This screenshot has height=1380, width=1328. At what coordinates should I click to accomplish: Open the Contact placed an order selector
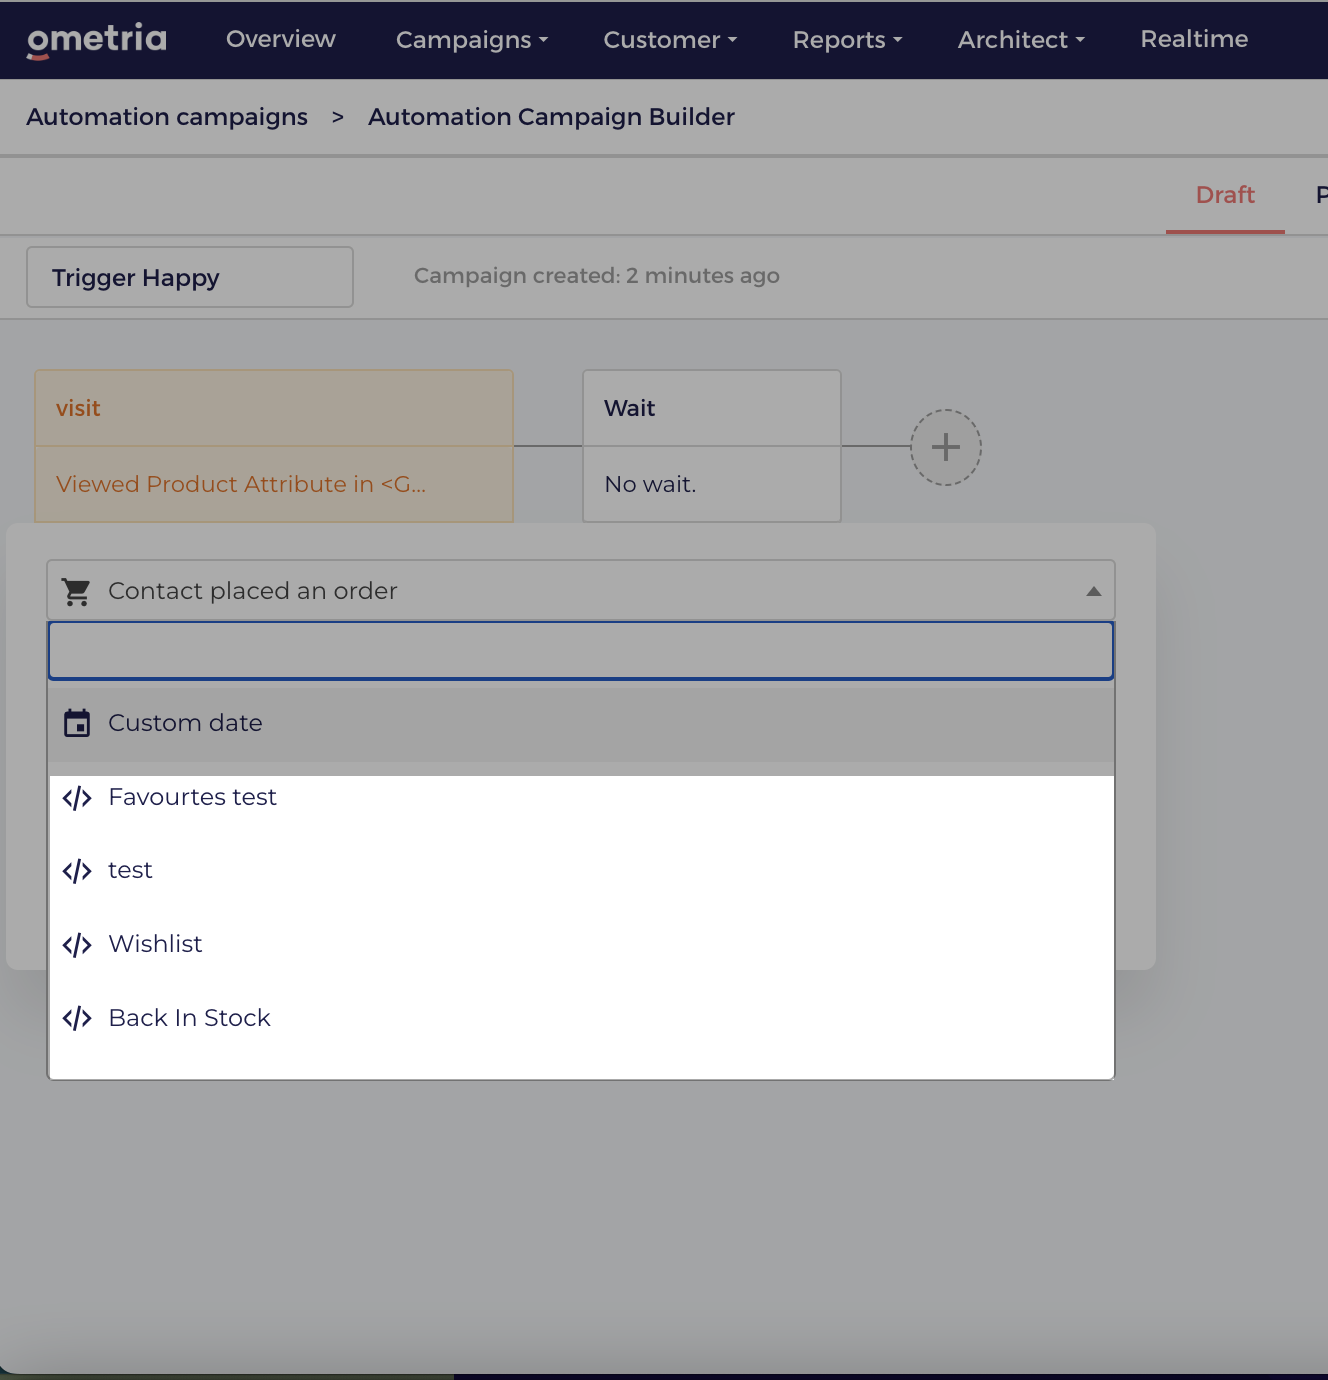click(x=581, y=591)
